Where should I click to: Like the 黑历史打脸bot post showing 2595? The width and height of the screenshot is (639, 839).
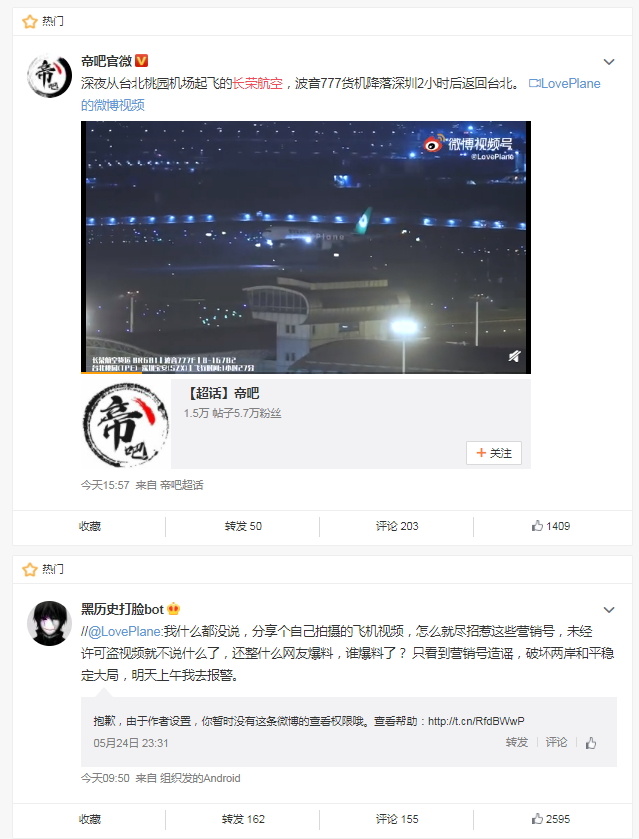[551, 819]
